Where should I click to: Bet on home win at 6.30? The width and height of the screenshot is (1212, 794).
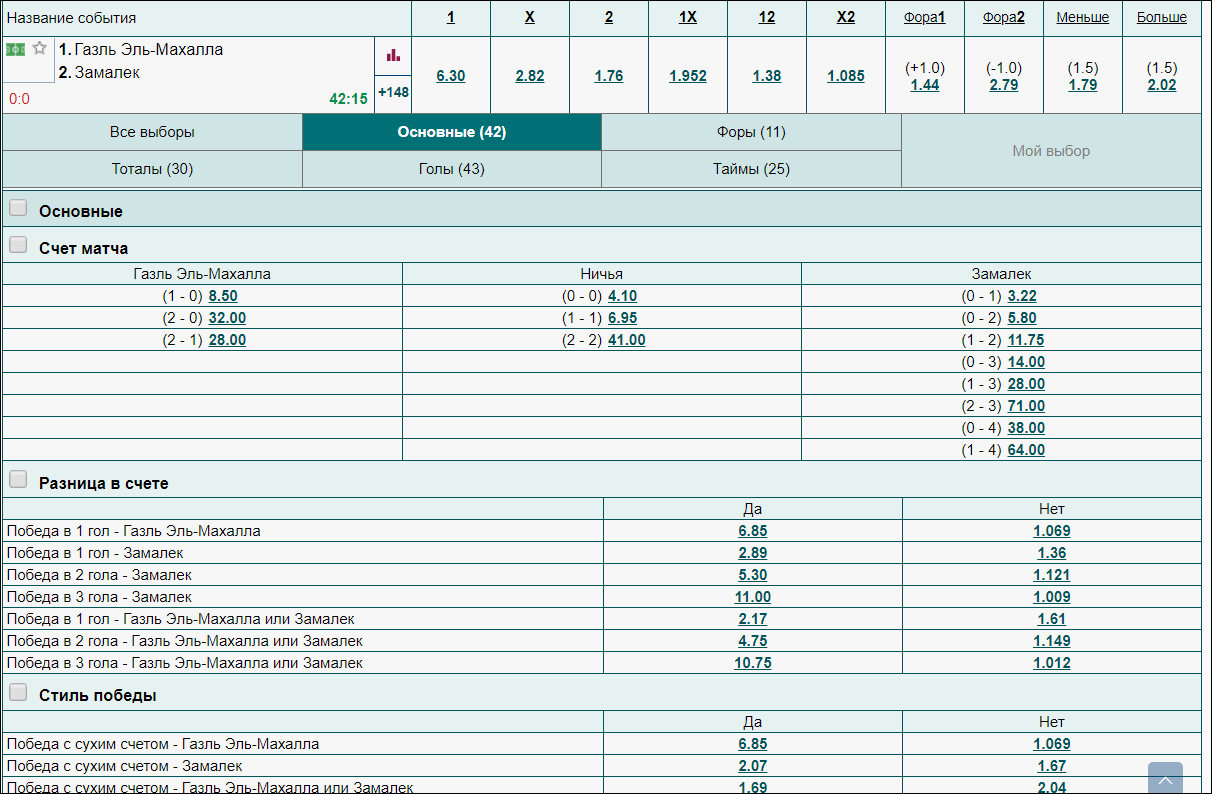pos(451,76)
